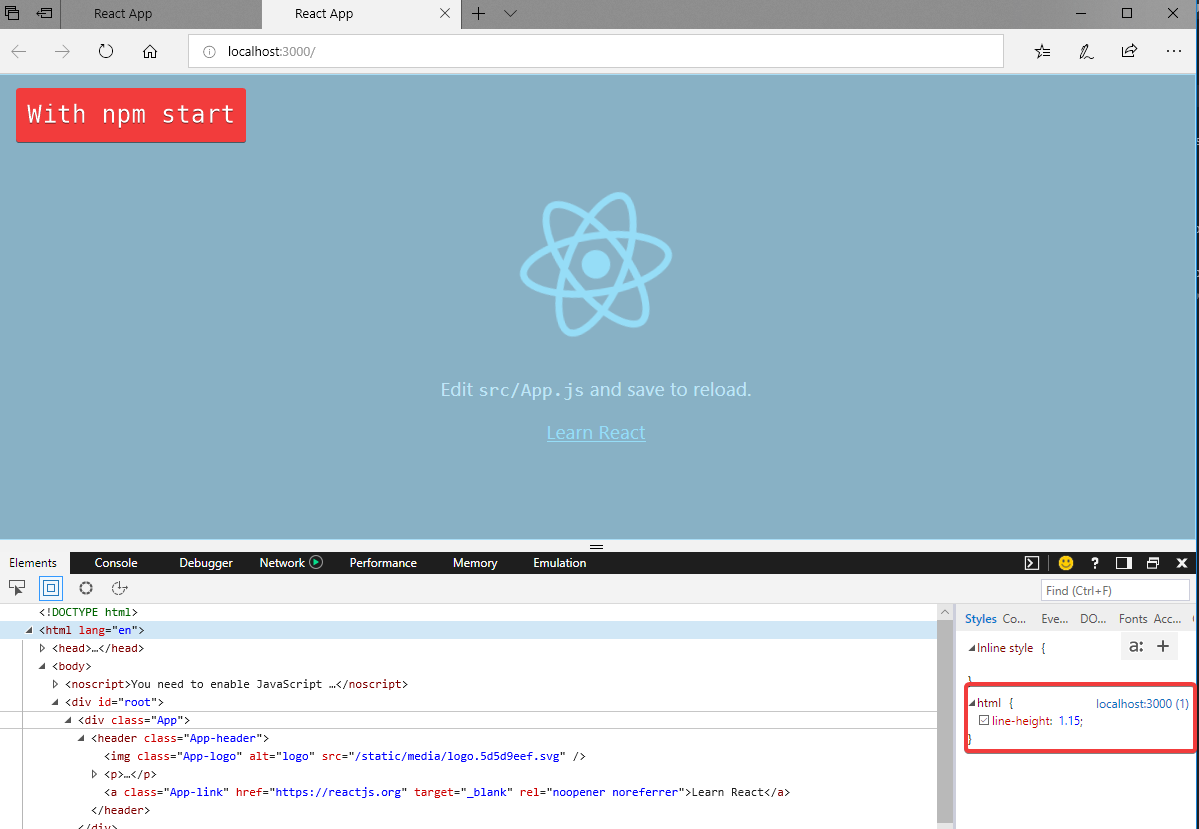Open the Favorites hub star icon

1042,51
